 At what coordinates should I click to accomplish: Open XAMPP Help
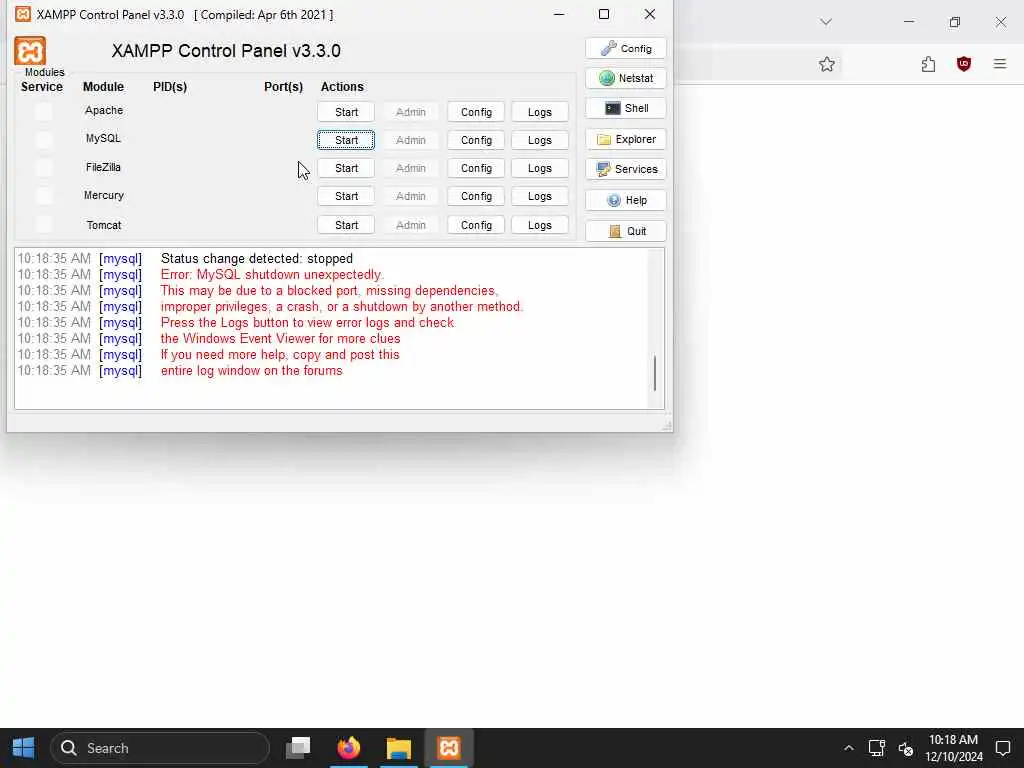625,200
